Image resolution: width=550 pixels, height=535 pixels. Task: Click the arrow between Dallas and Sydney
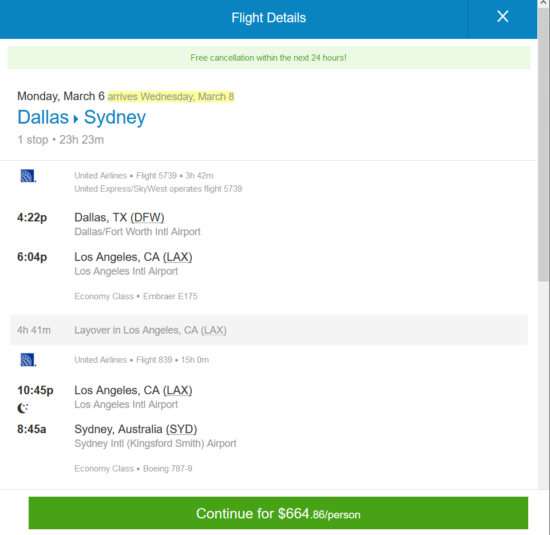(x=76, y=119)
